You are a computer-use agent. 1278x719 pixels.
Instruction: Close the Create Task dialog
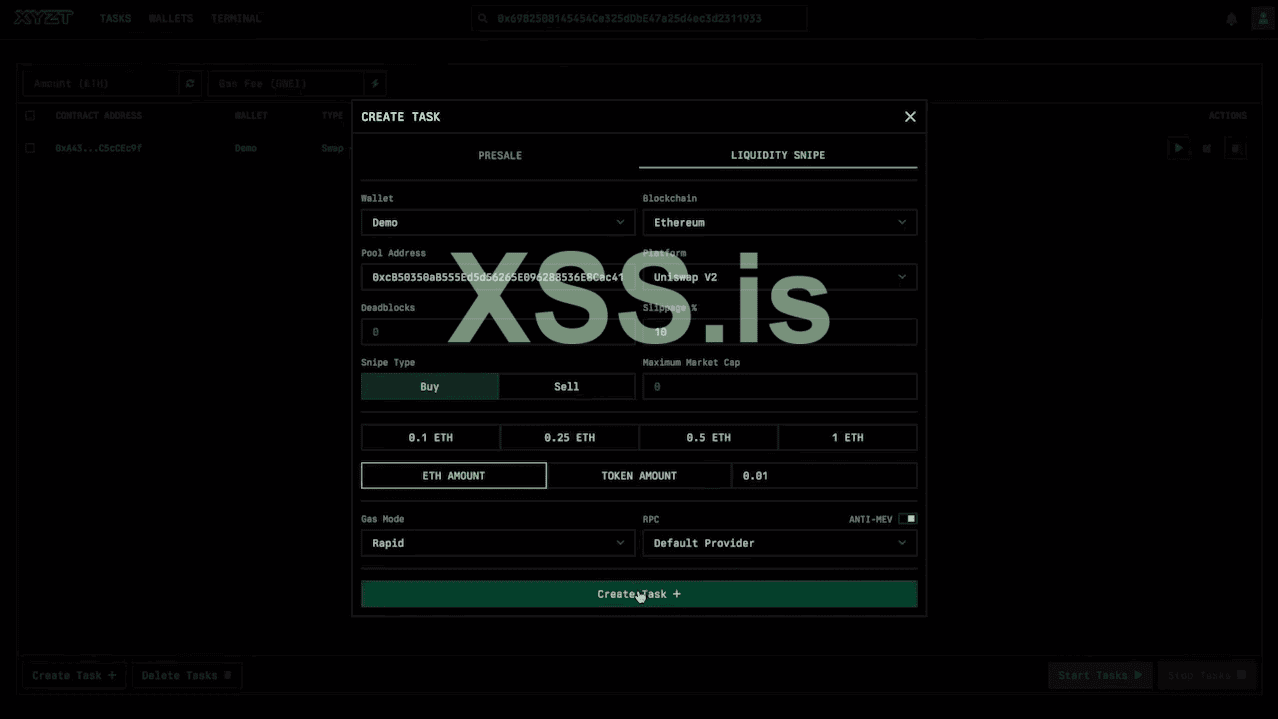pyautogui.click(x=910, y=116)
